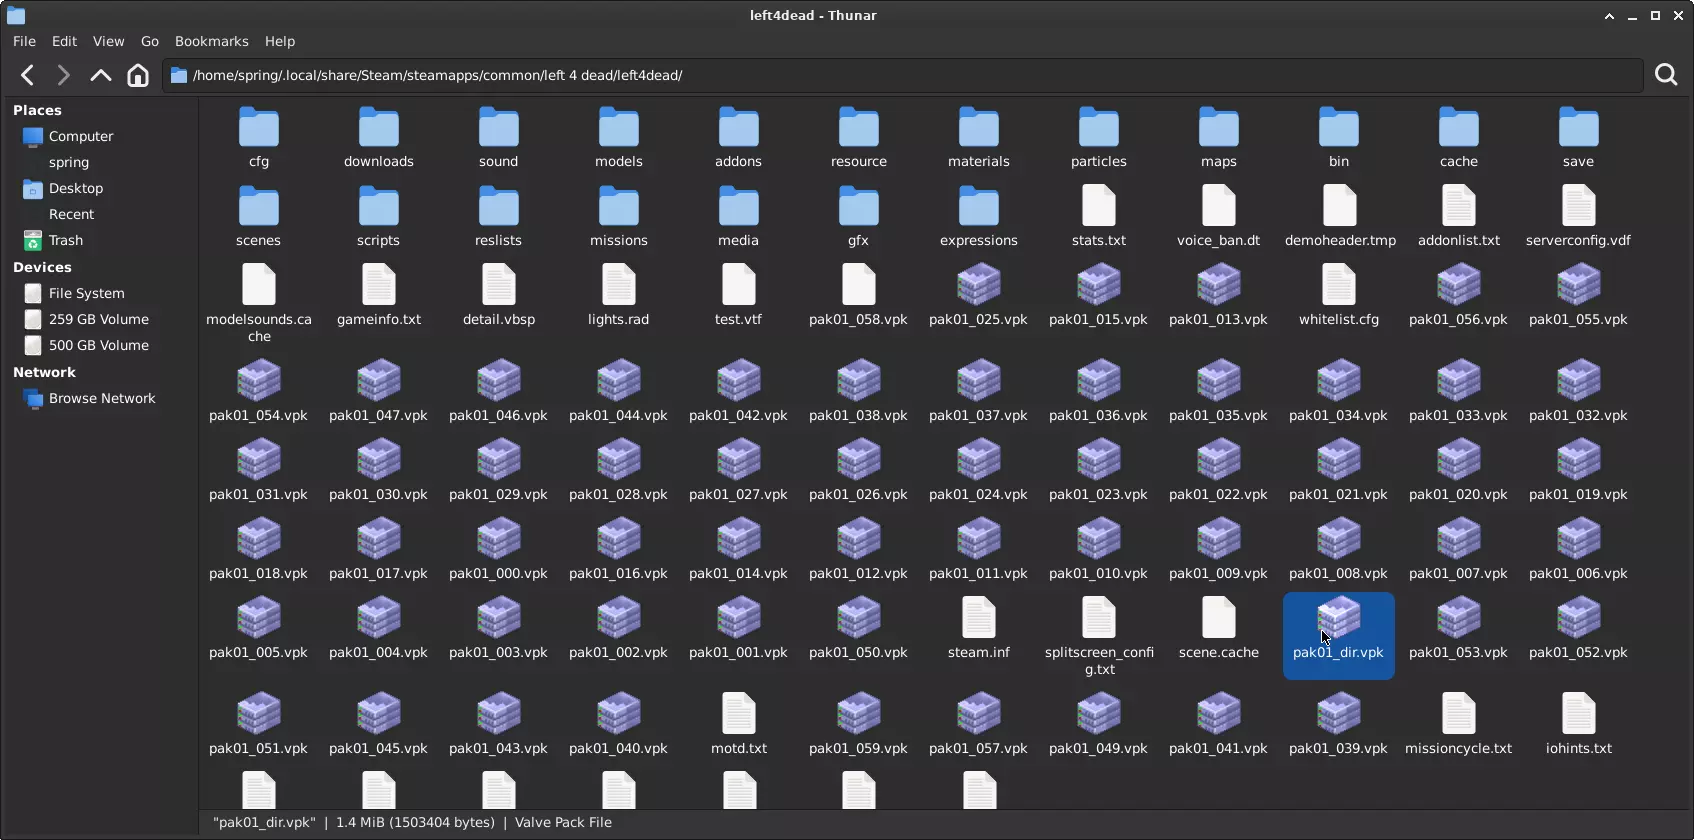The width and height of the screenshot is (1694, 840).
Task: Select the splitscreen_config.txt file name
Action: coord(1099,661)
